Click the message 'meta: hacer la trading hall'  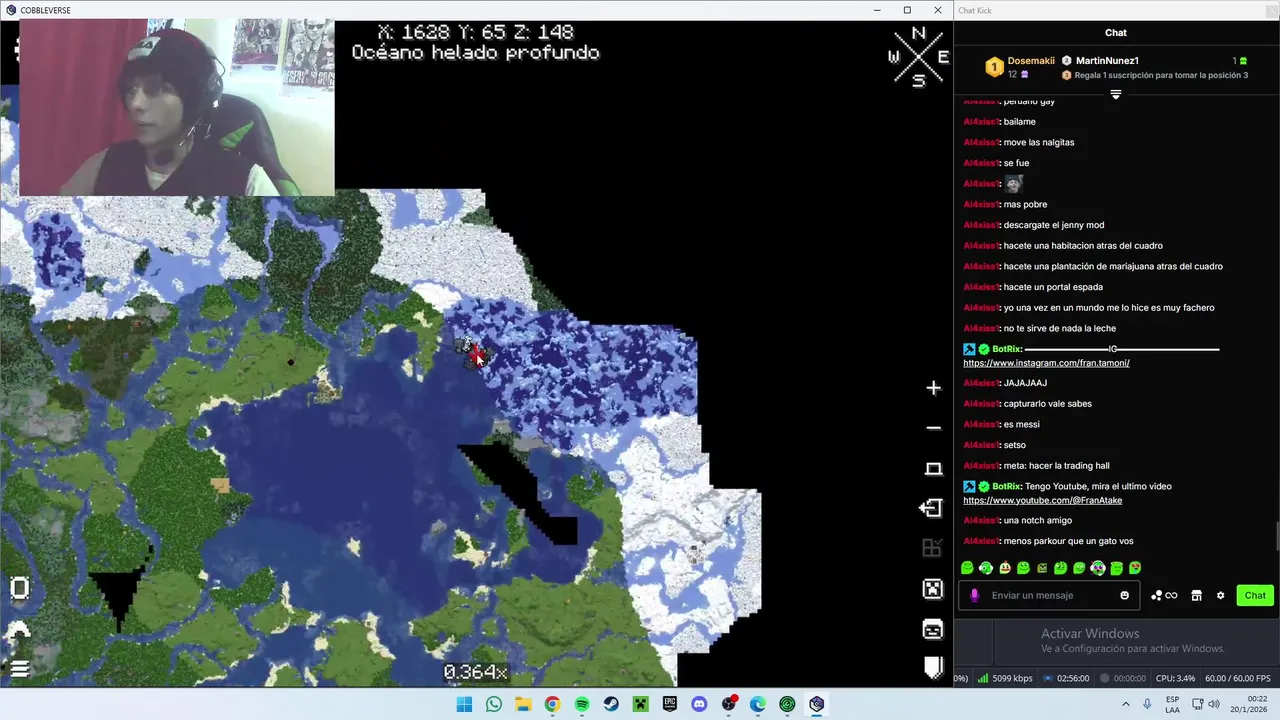click(1056, 466)
